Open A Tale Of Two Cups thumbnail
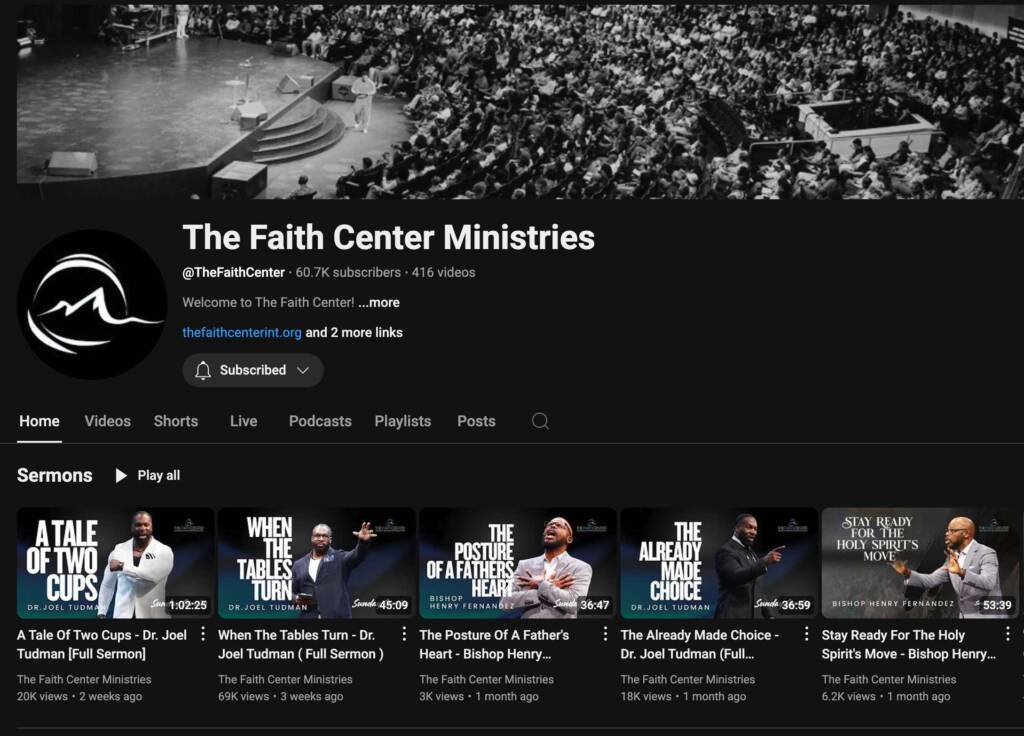 pos(116,563)
